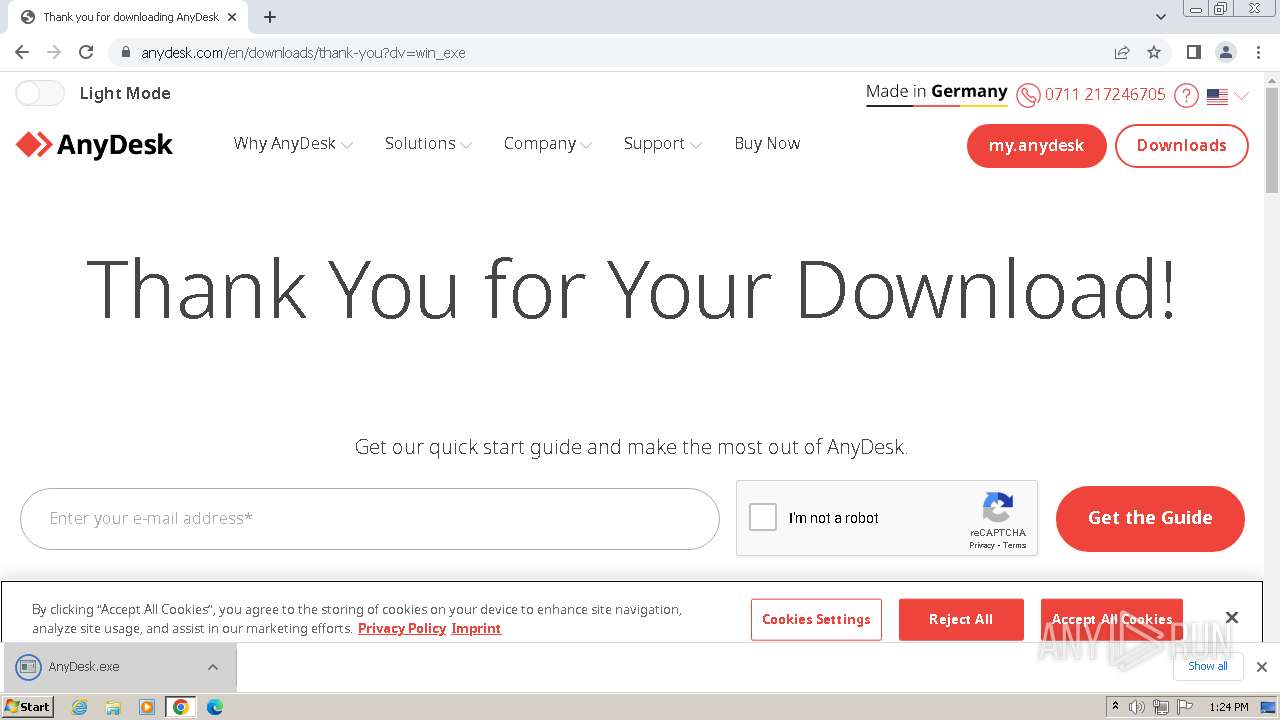Viewport: 1280px width, 720px height.
Task: View site information lock icon
Action: tap(126, 52)
